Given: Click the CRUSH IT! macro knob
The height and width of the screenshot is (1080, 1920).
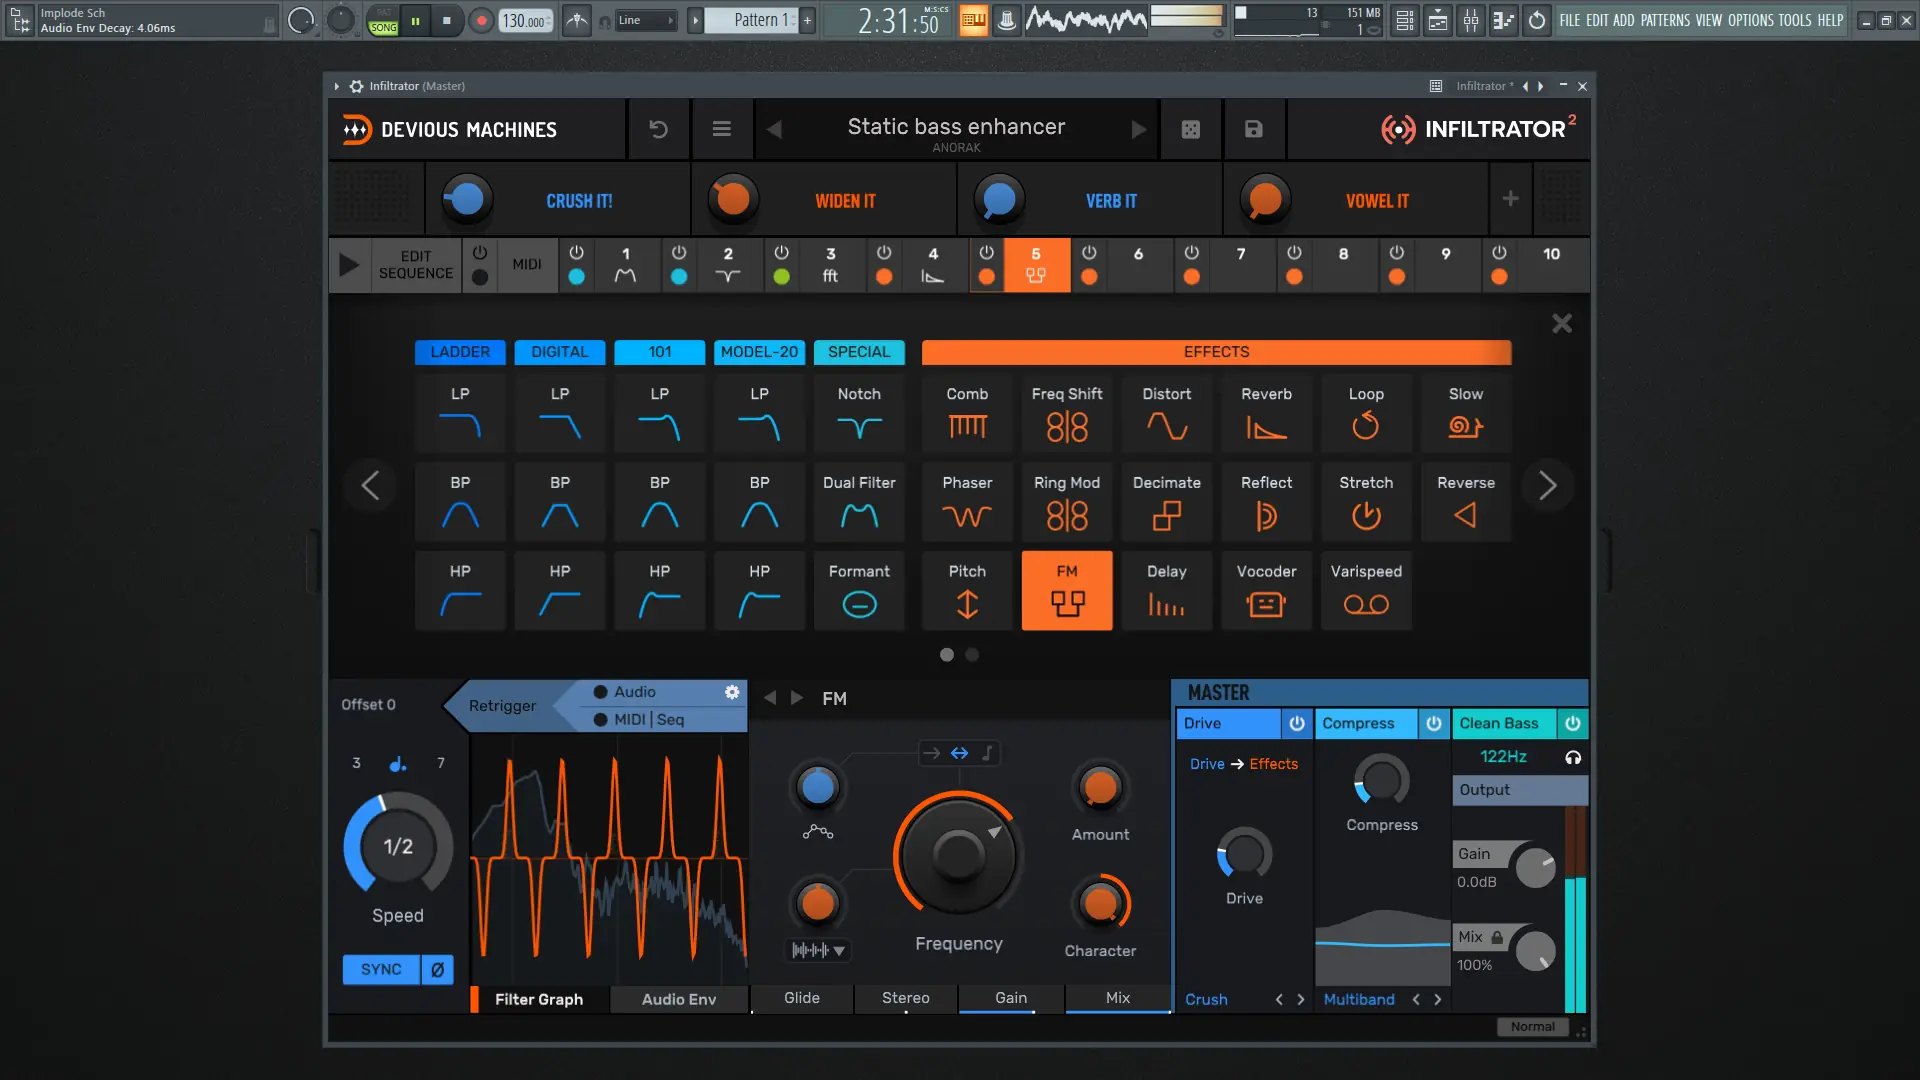Looking at the screenshot, I should point(466,199).
